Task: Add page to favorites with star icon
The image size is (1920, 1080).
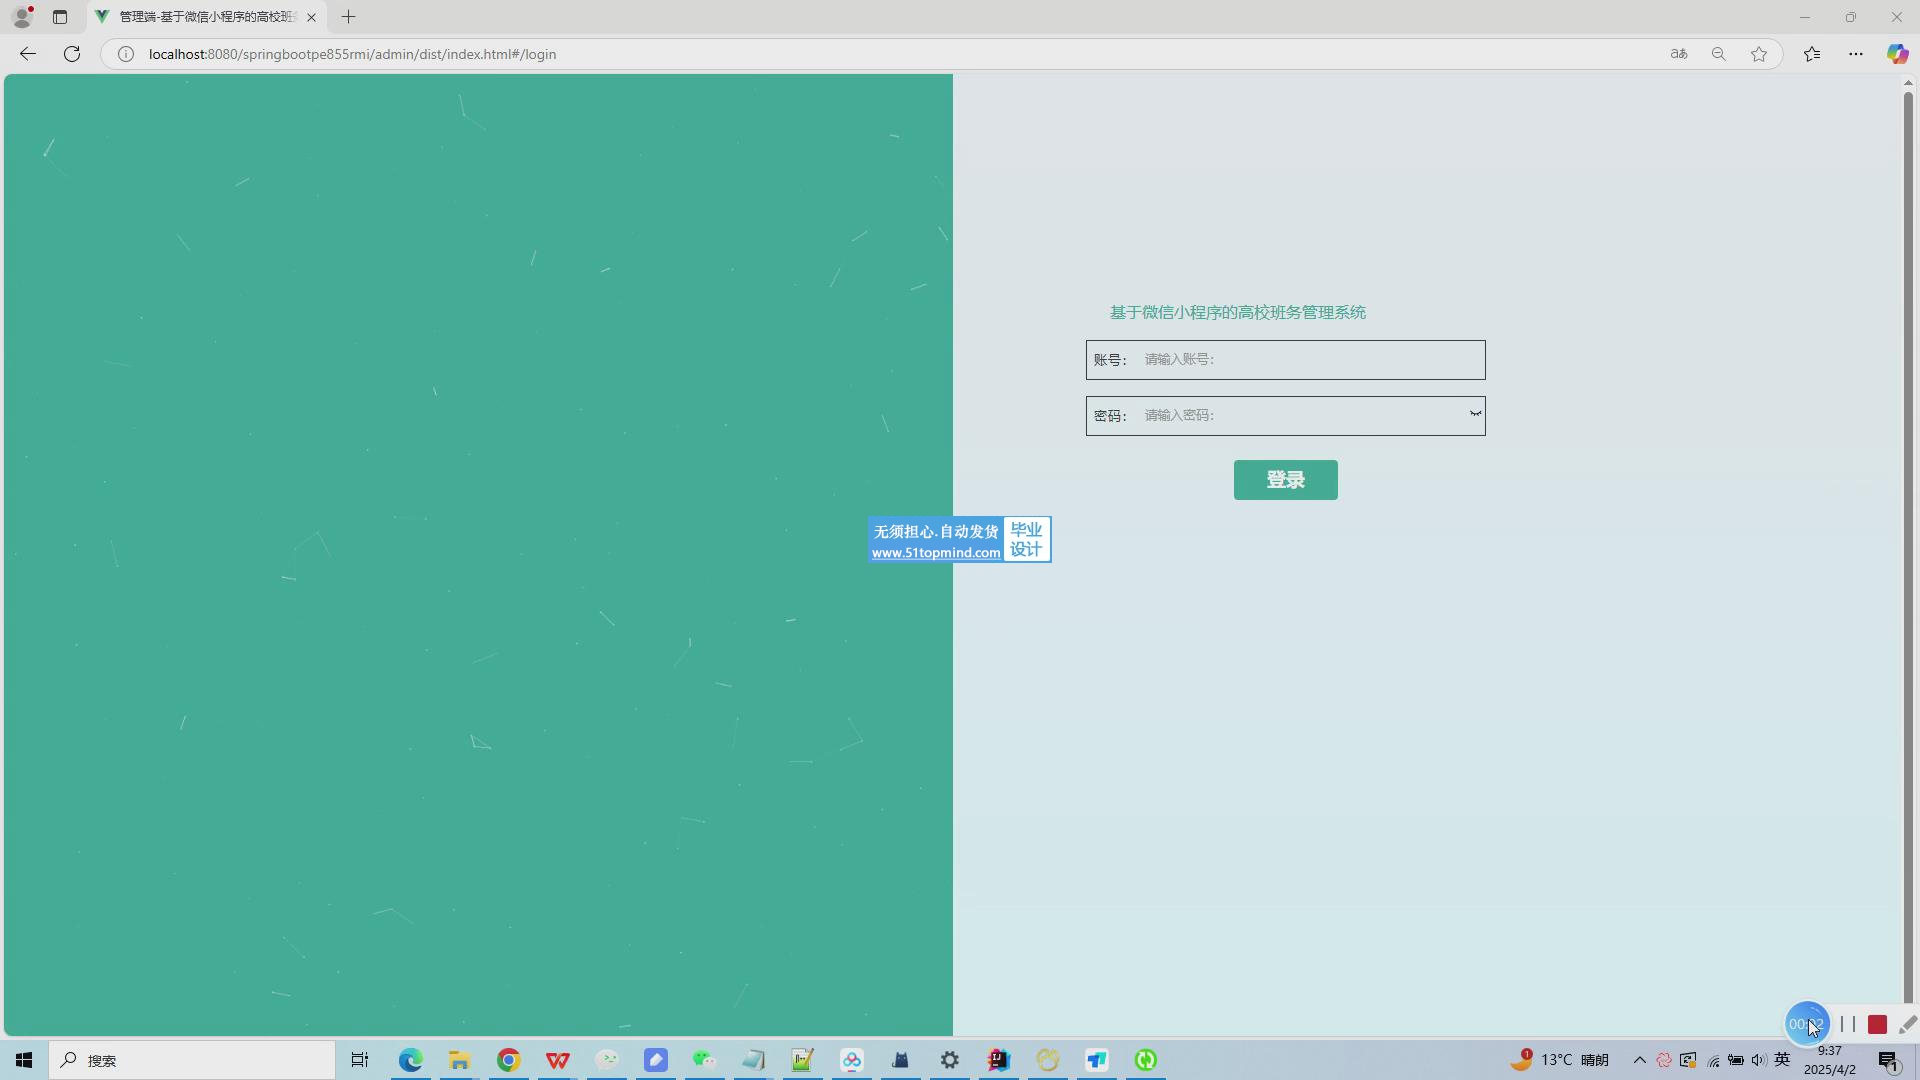Action: (1759, 54)
